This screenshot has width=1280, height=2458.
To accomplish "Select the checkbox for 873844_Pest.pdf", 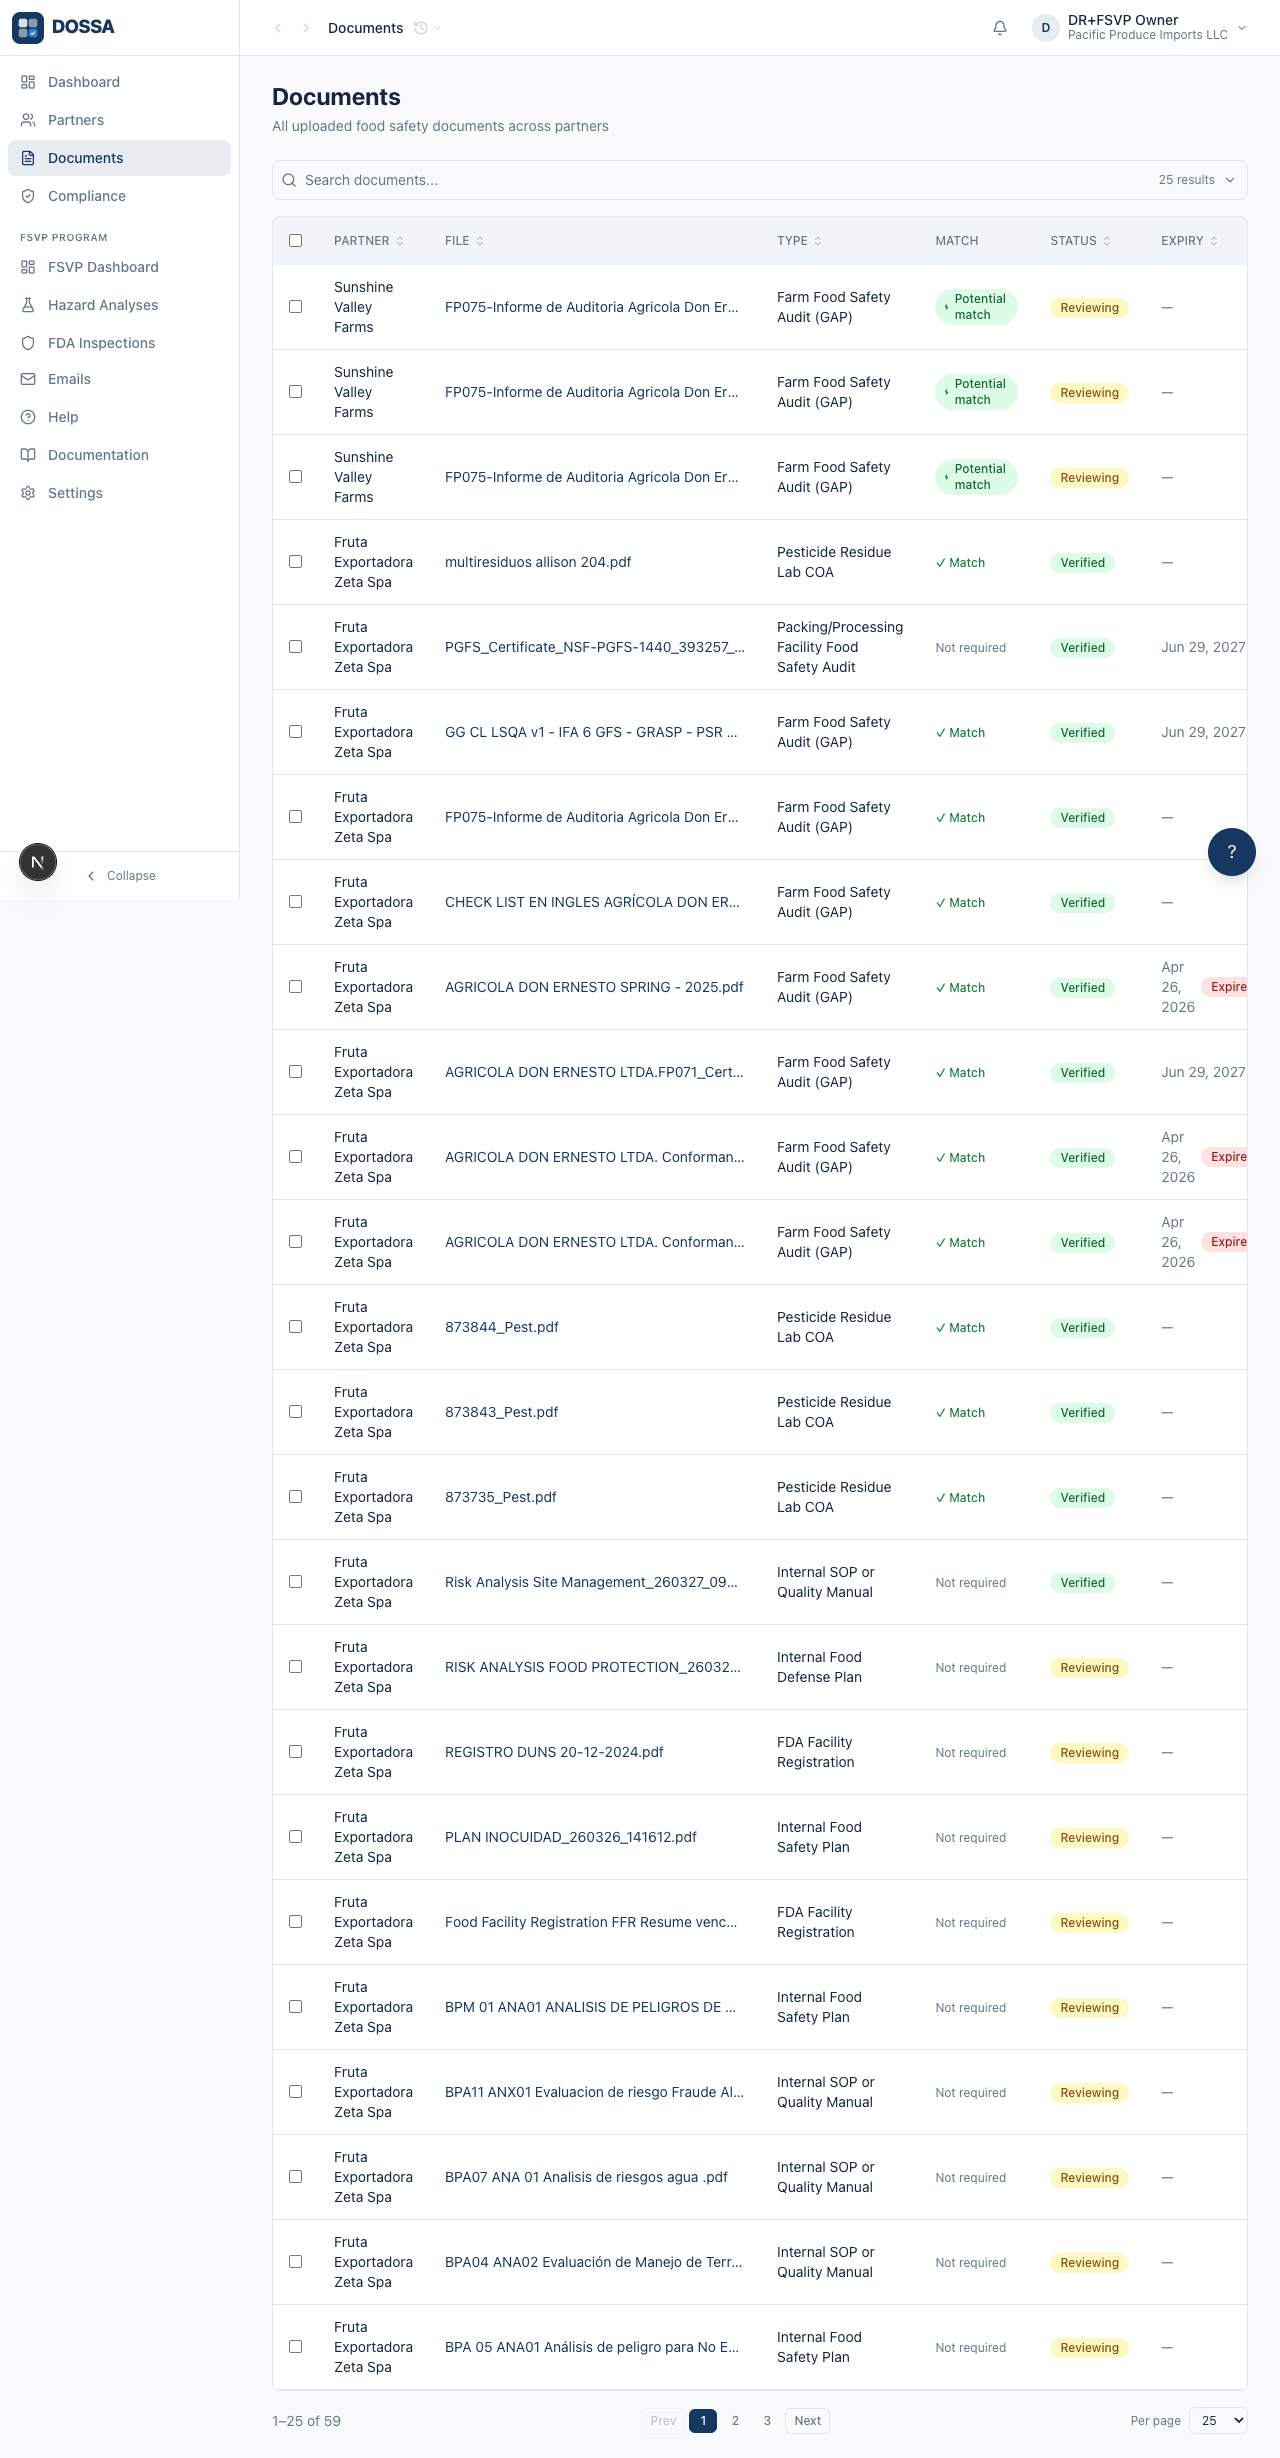I will pos(295,1327).
